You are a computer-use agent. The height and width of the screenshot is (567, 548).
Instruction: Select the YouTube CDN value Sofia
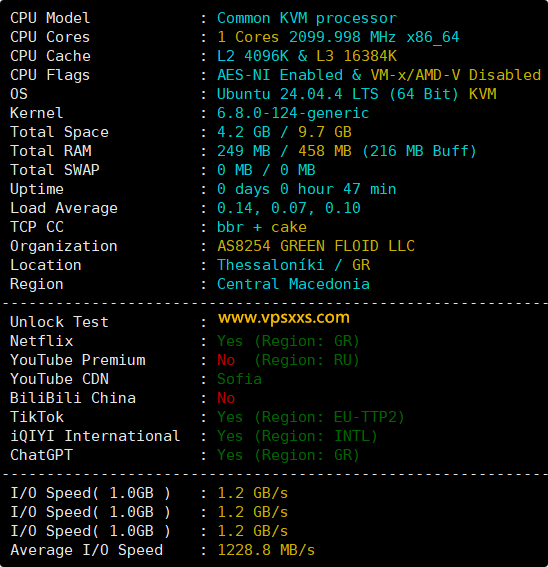[239, 379]
